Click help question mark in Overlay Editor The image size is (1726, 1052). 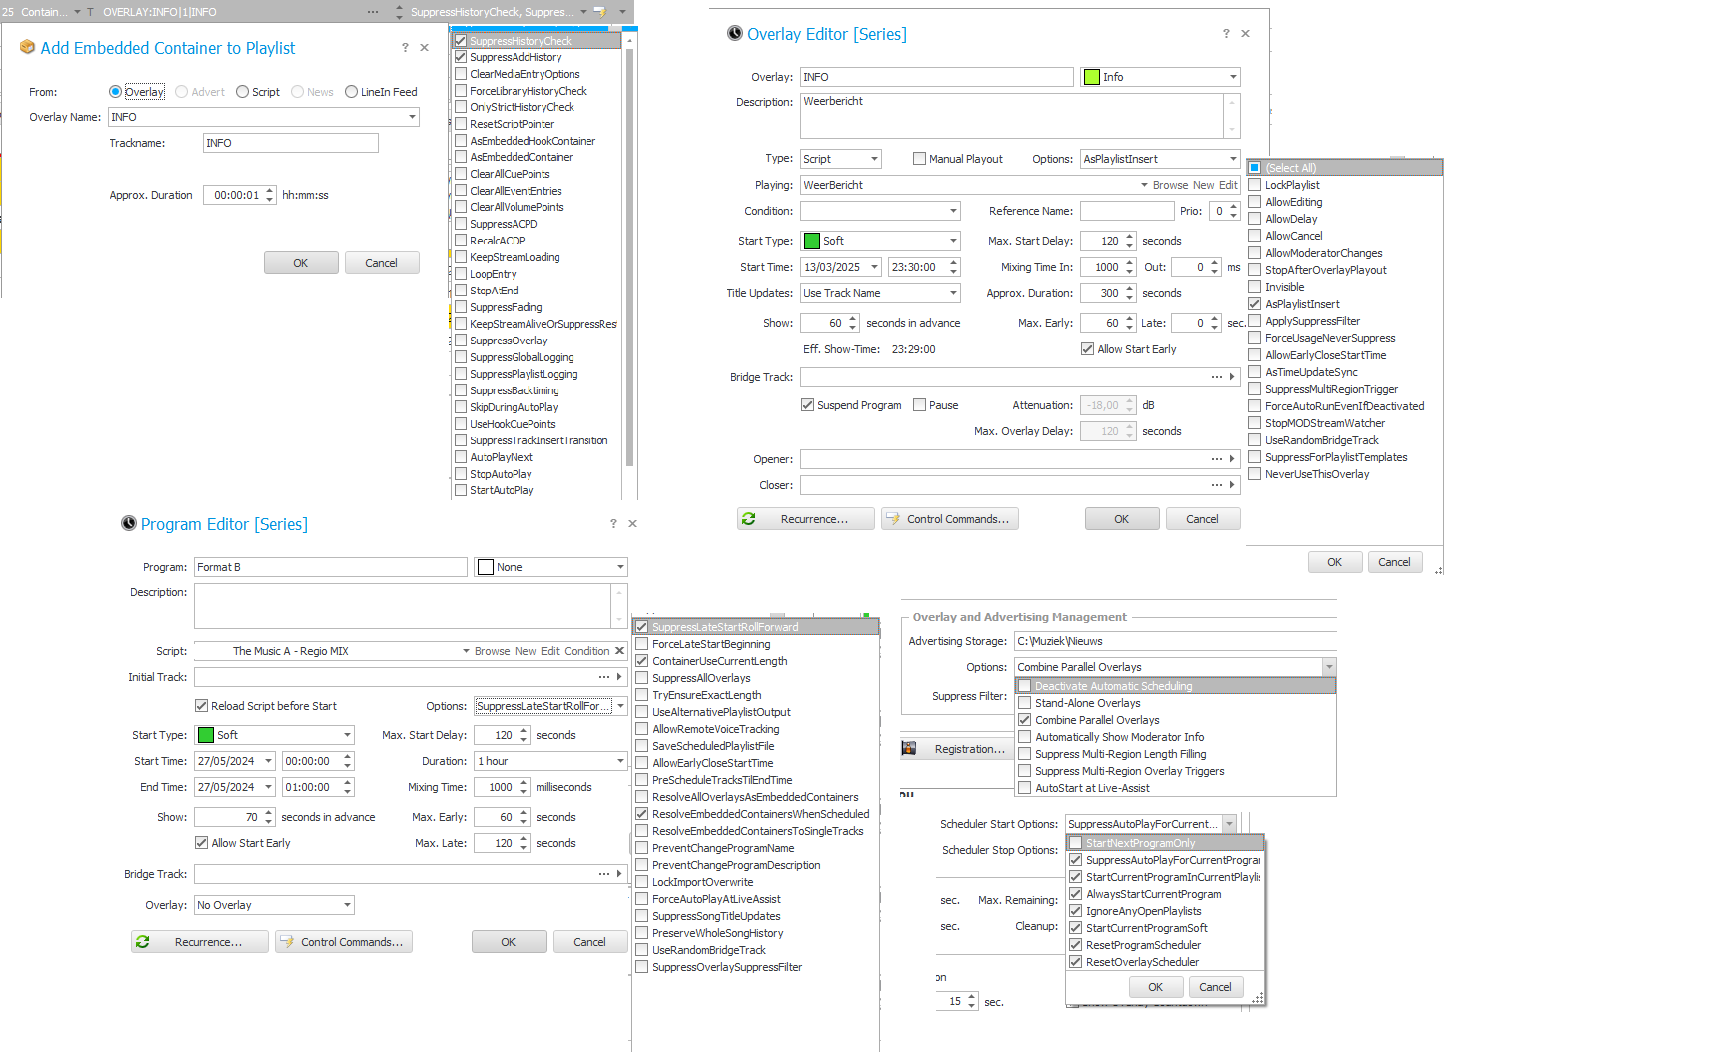(x=1226, y=34)
